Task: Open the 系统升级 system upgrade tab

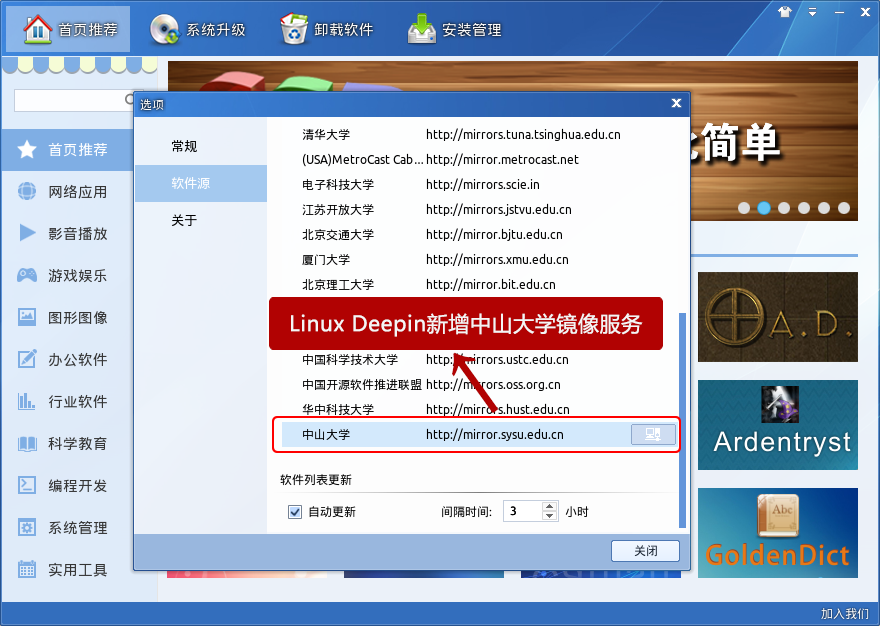Action: pyautogui.click(x=198, y=29)
